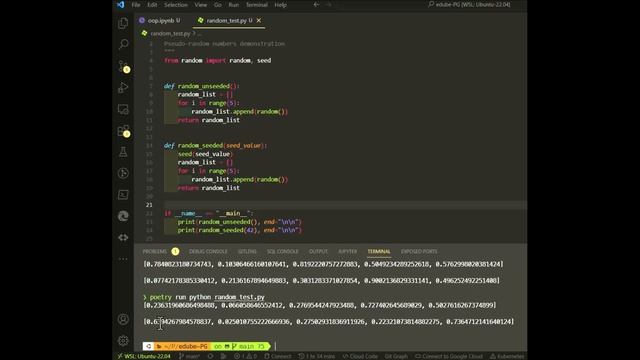Open the Microsoft Edge Tools view
The width and height of the screenshot is (640, 360).
[x=123, y=216]
